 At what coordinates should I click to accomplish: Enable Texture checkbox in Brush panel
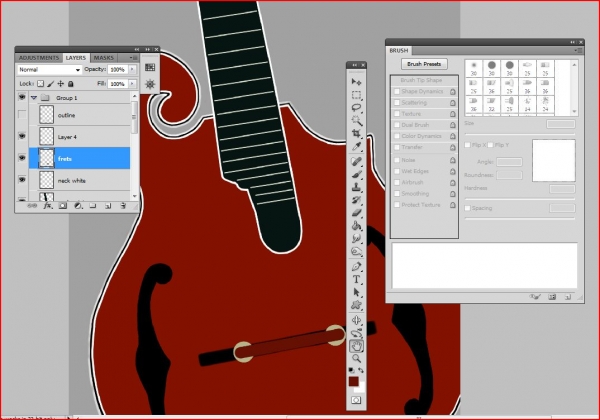click(x=397, y=114)
